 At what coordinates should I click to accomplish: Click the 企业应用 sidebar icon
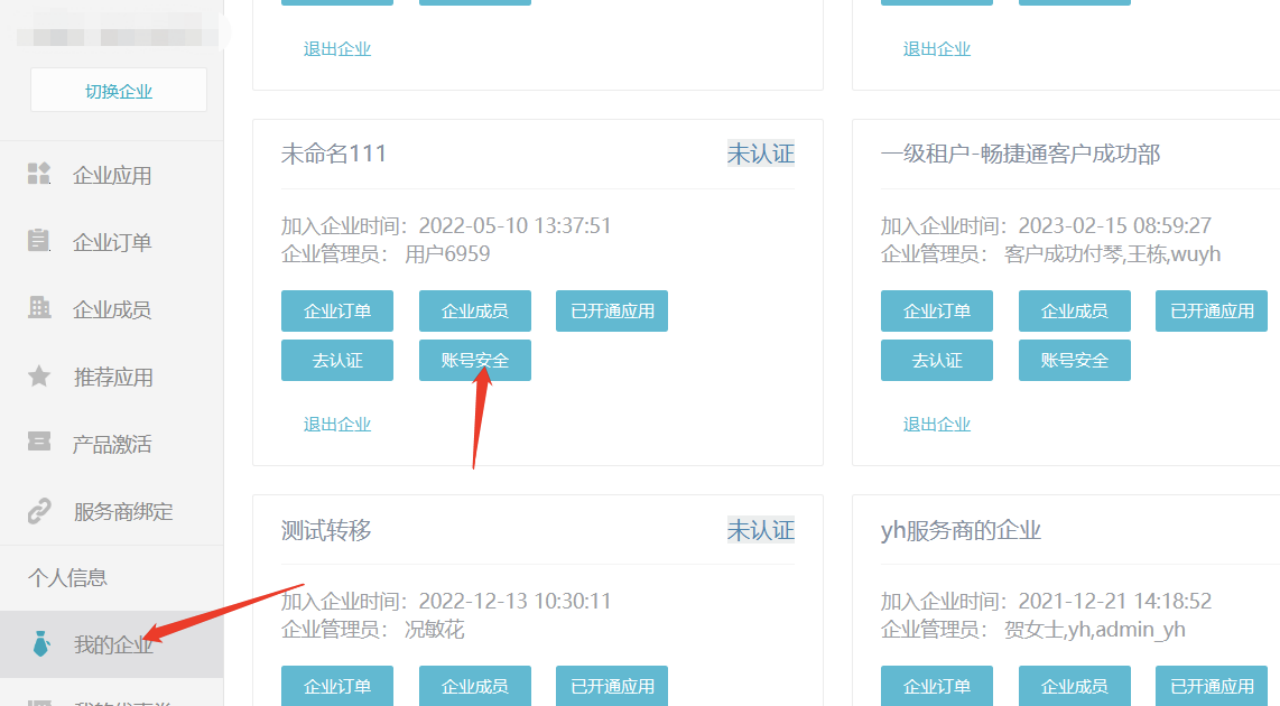pyautogui.click(x=39, y=174)
